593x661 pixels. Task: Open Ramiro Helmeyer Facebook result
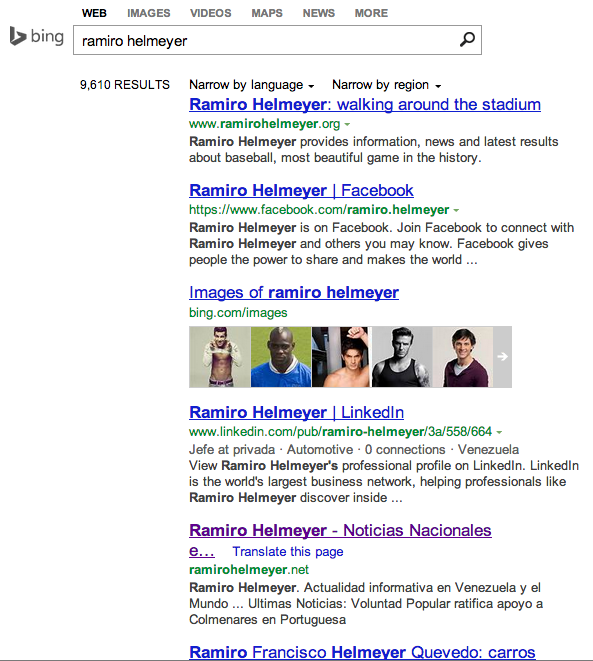click(x=301, y=191)
